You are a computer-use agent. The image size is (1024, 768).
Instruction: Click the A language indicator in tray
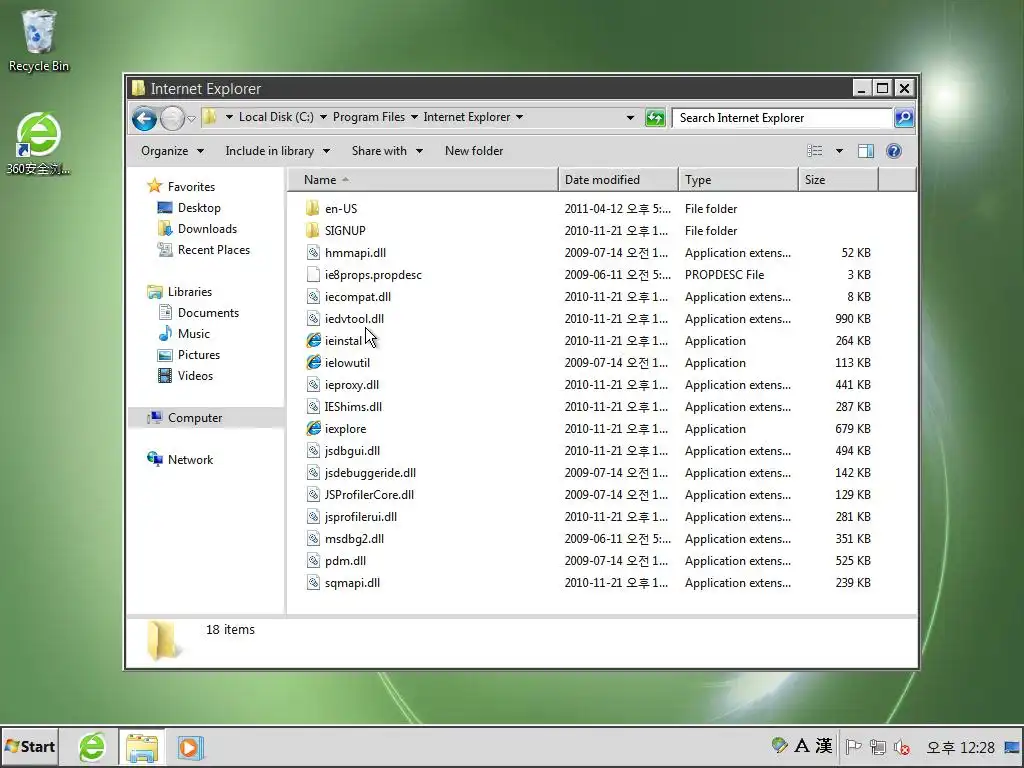802,746
